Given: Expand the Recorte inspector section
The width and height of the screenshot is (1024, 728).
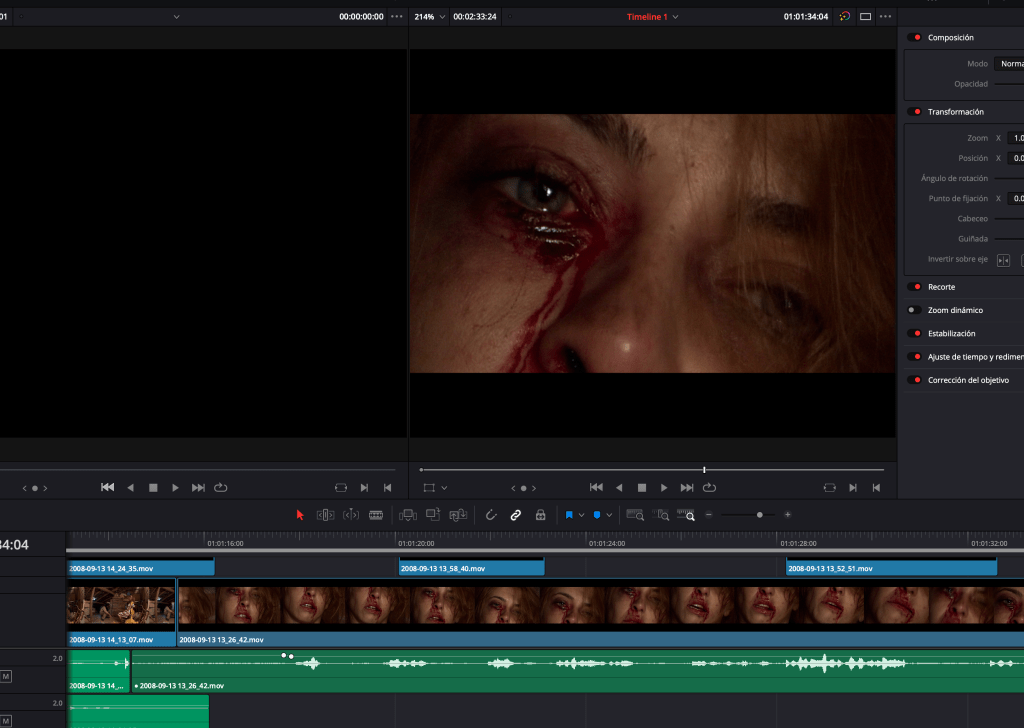Looking at the screenshot, I should click(941, 287).
